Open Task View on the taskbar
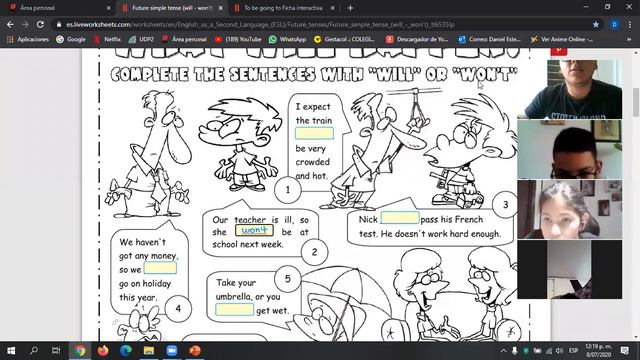The height and width of the screenshot is (360, 640). 56,351
